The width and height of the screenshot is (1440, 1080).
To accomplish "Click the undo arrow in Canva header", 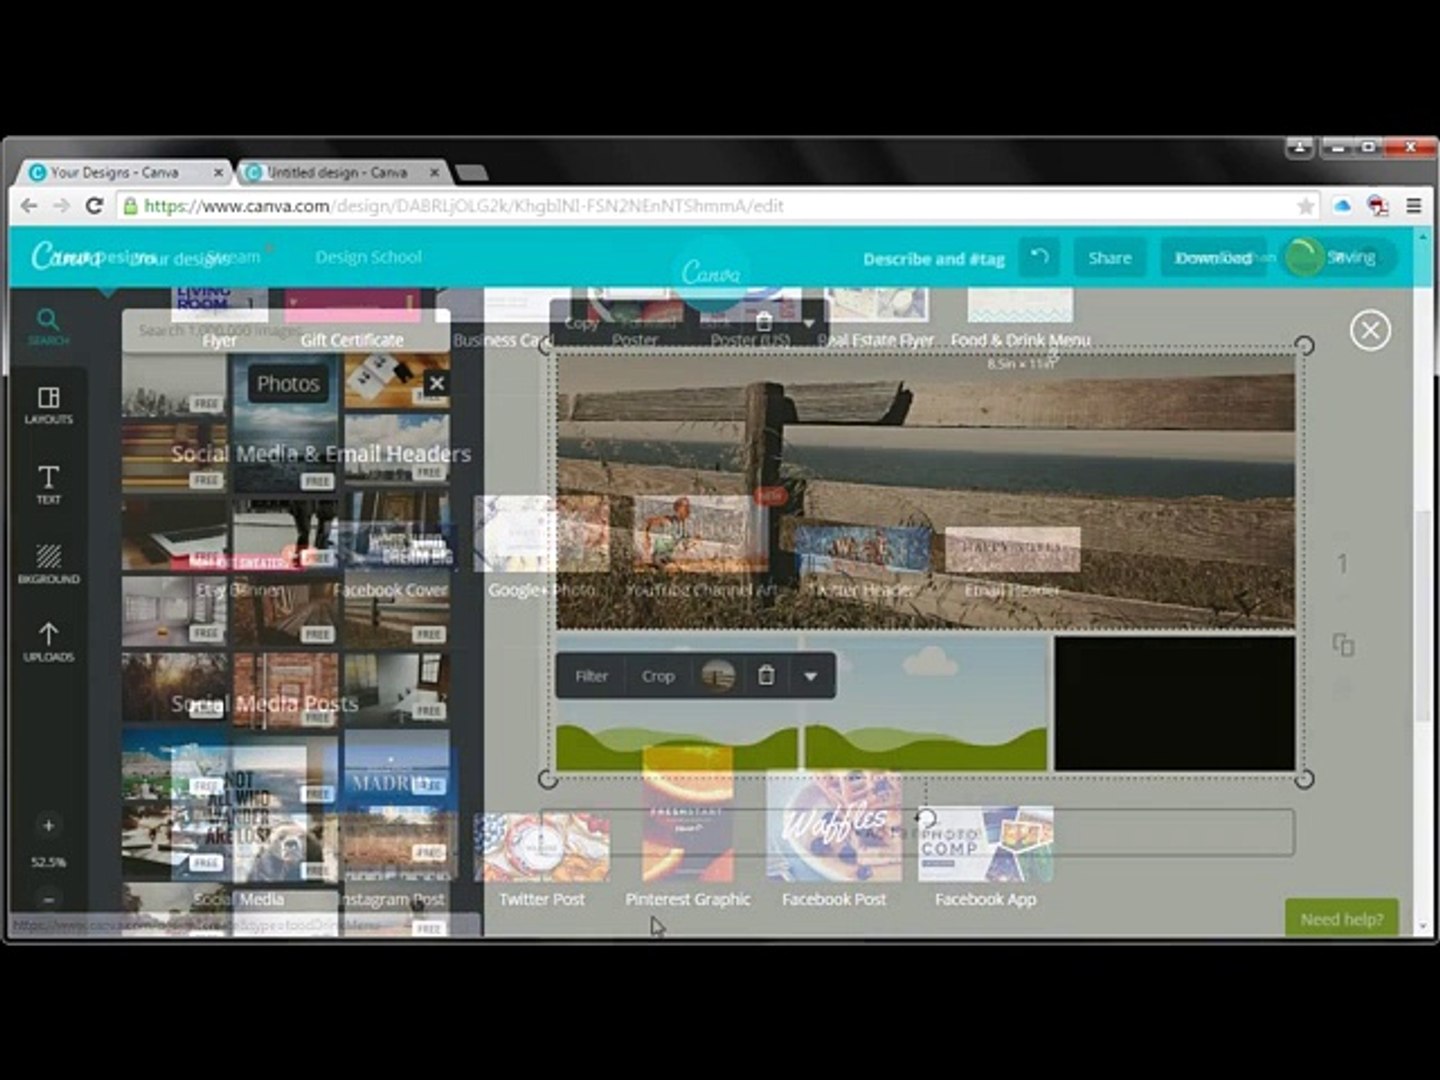I will 1039,257.
